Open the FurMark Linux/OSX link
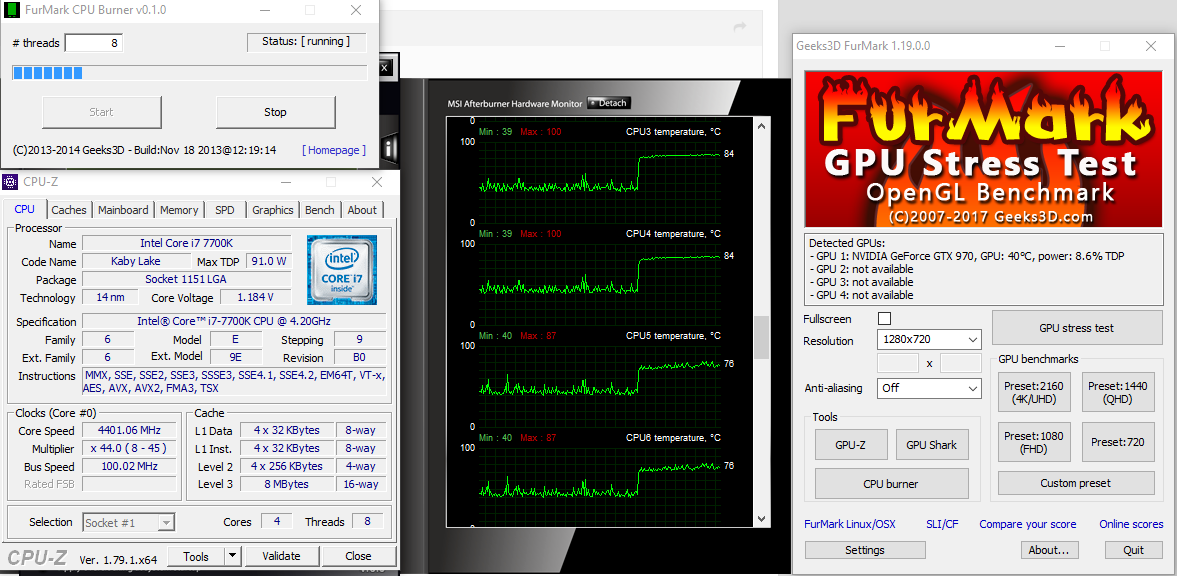This screenshot has width=1177, height=576. click(849, 524)
